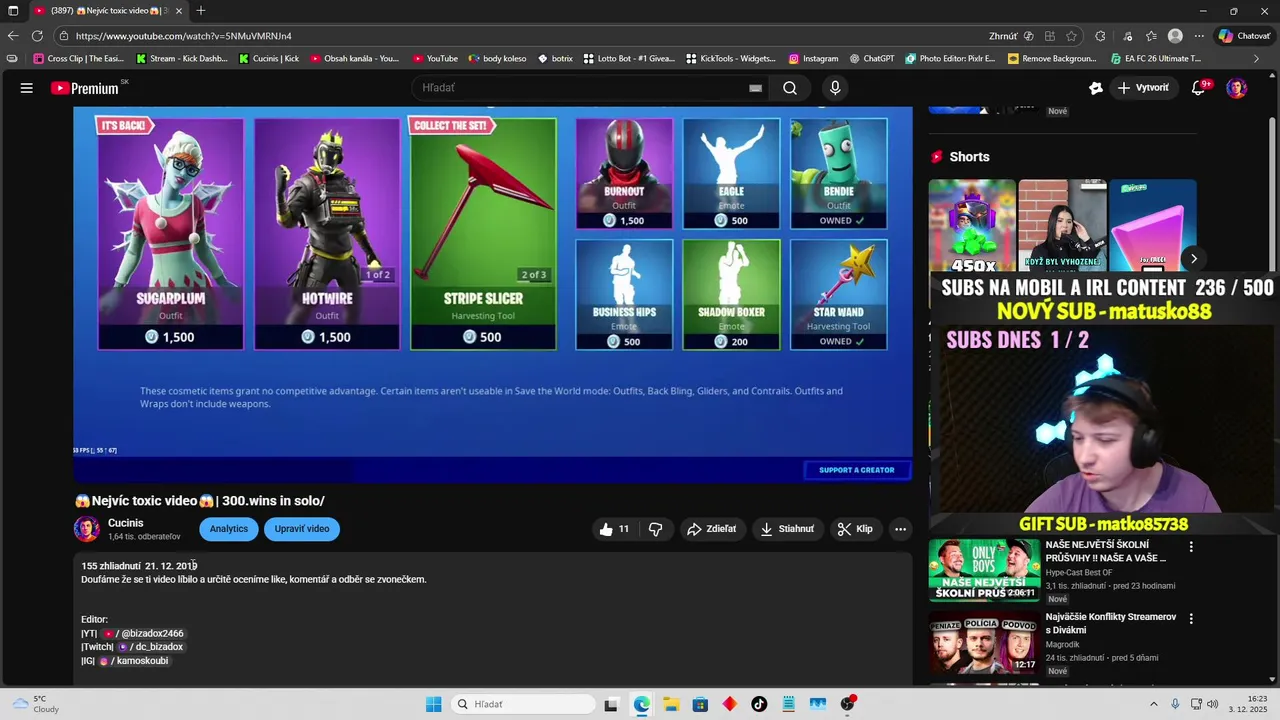
Task: Open dc_bizadox Twitch link
Action: click(x=150, y=647)
